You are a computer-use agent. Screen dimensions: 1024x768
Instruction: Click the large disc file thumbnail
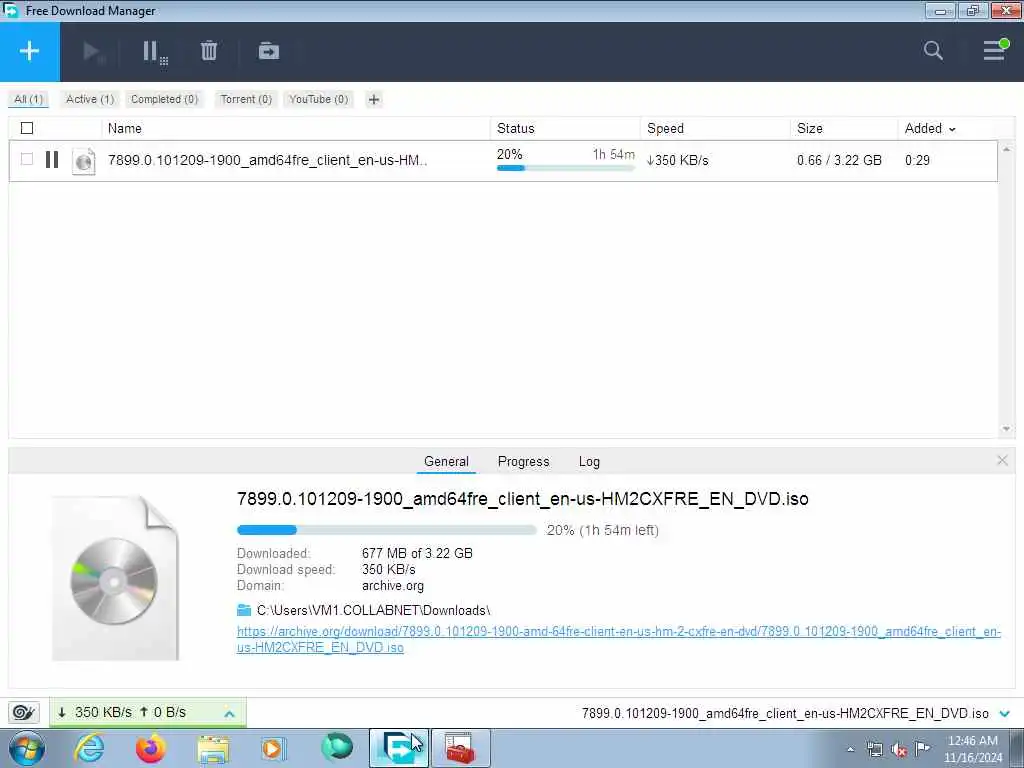coord(115,579)
